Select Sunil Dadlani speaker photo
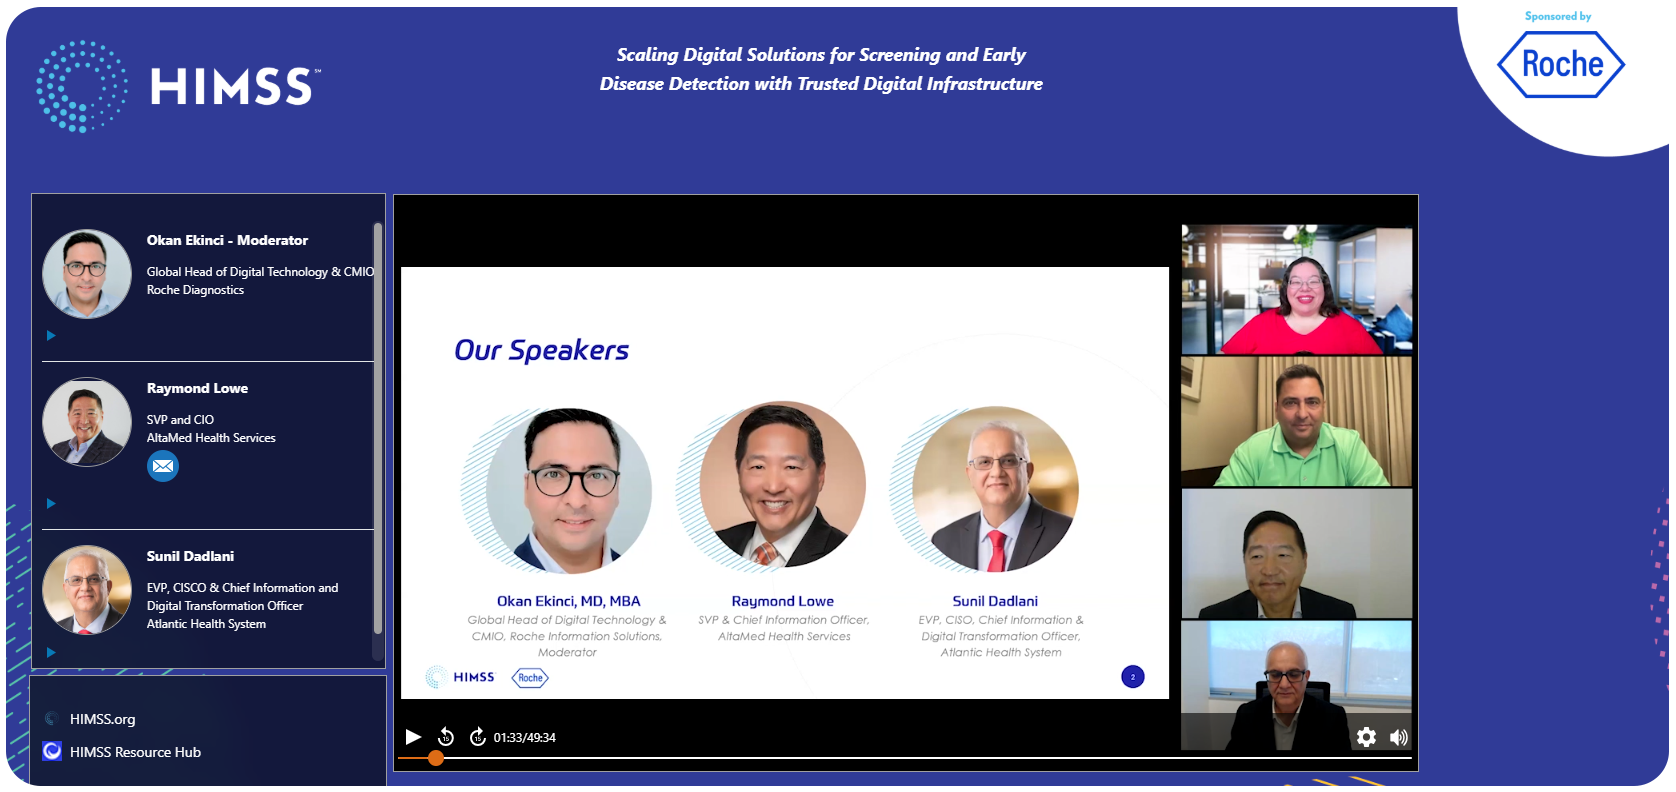Screen dimensions: 1676x792 click(87, 590)
